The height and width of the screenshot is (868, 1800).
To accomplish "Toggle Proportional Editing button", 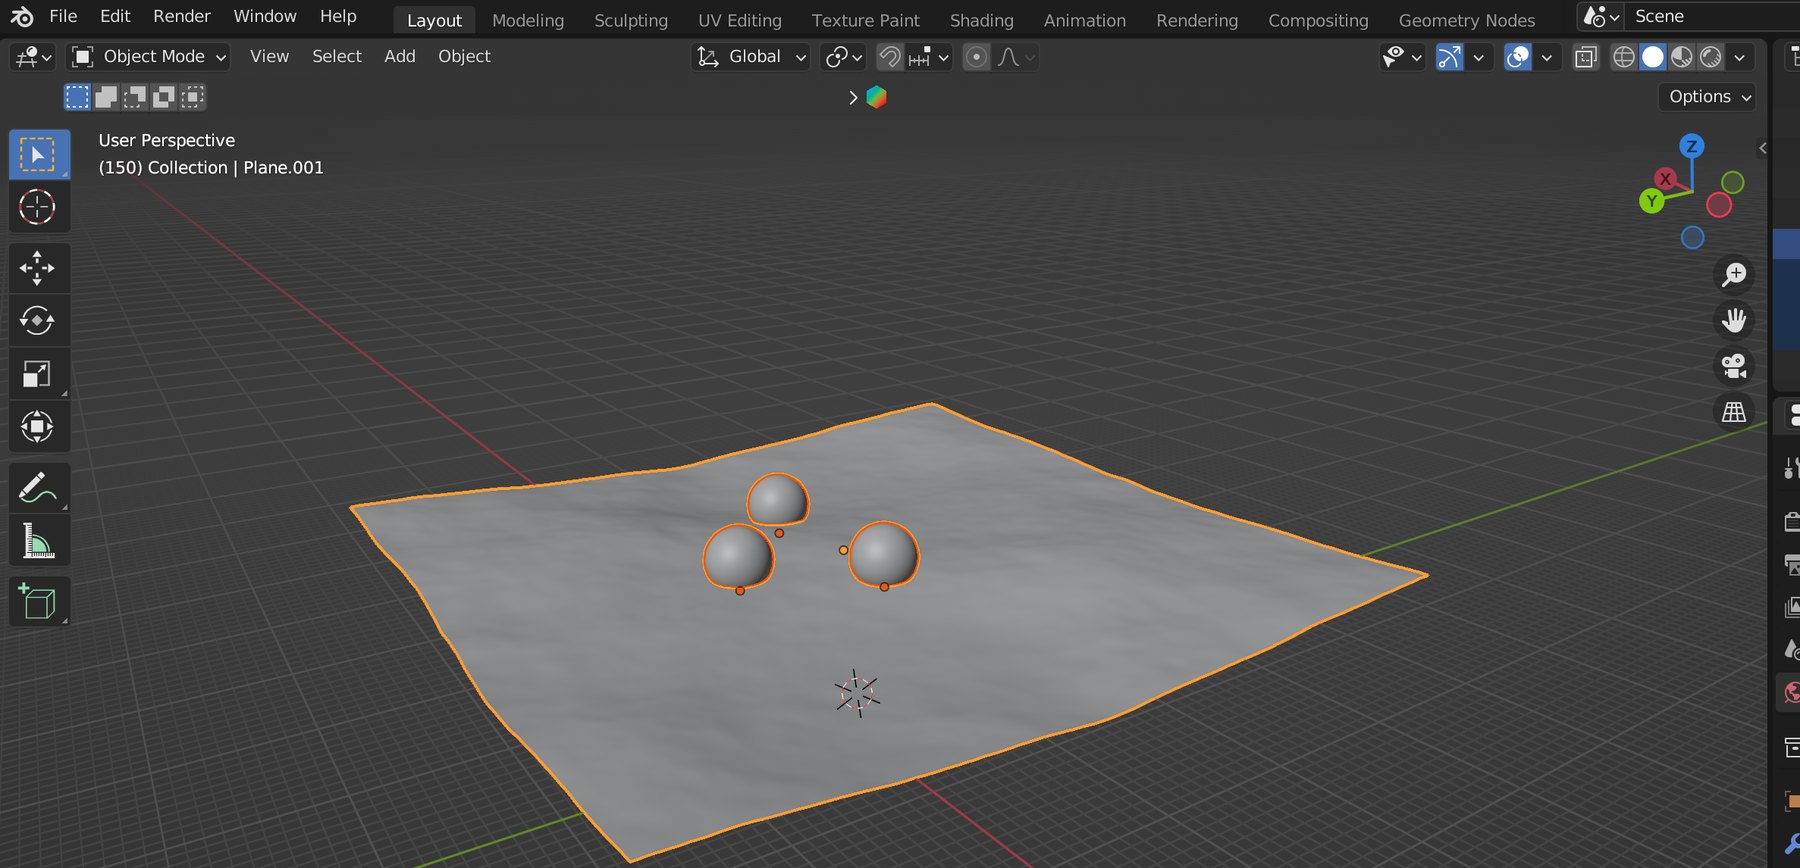I will [x=977, y=57].
